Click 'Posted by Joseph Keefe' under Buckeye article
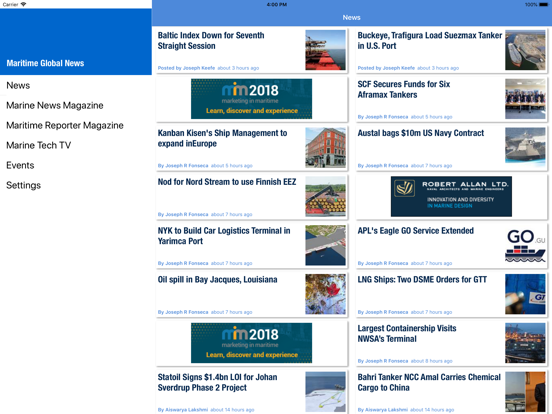The image size is (552, 414). click(386, 68)
